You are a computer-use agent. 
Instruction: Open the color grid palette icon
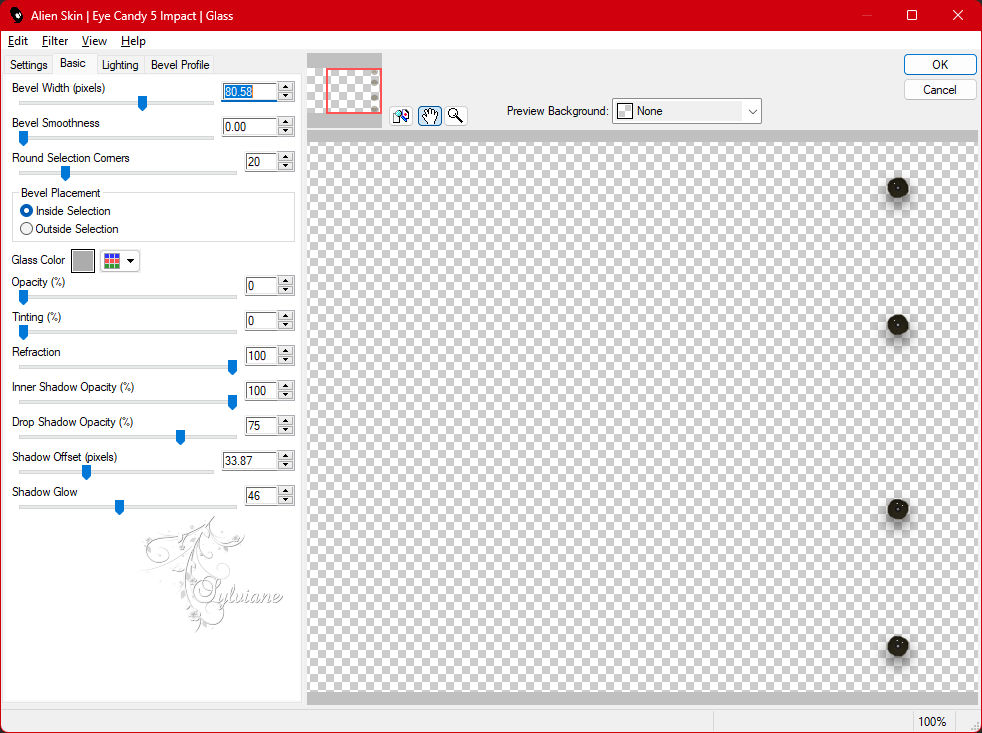pyautogui.click(x=112, y=261)
